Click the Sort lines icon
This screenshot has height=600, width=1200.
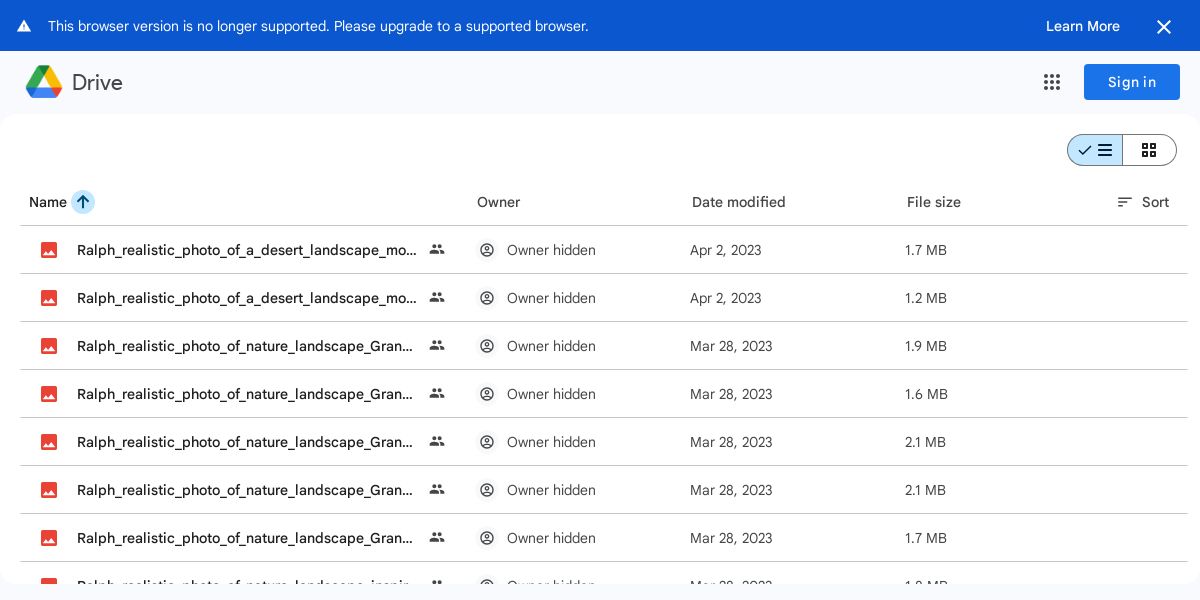pos(1125,202)
